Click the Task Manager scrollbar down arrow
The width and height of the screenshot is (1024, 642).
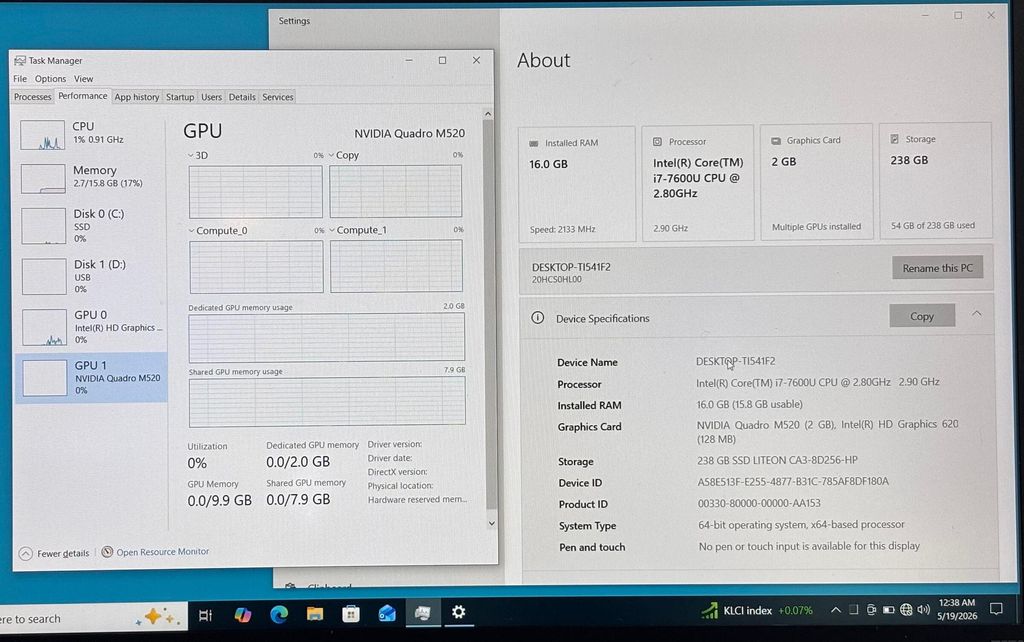pyautogui.click(x=491, y=523)
